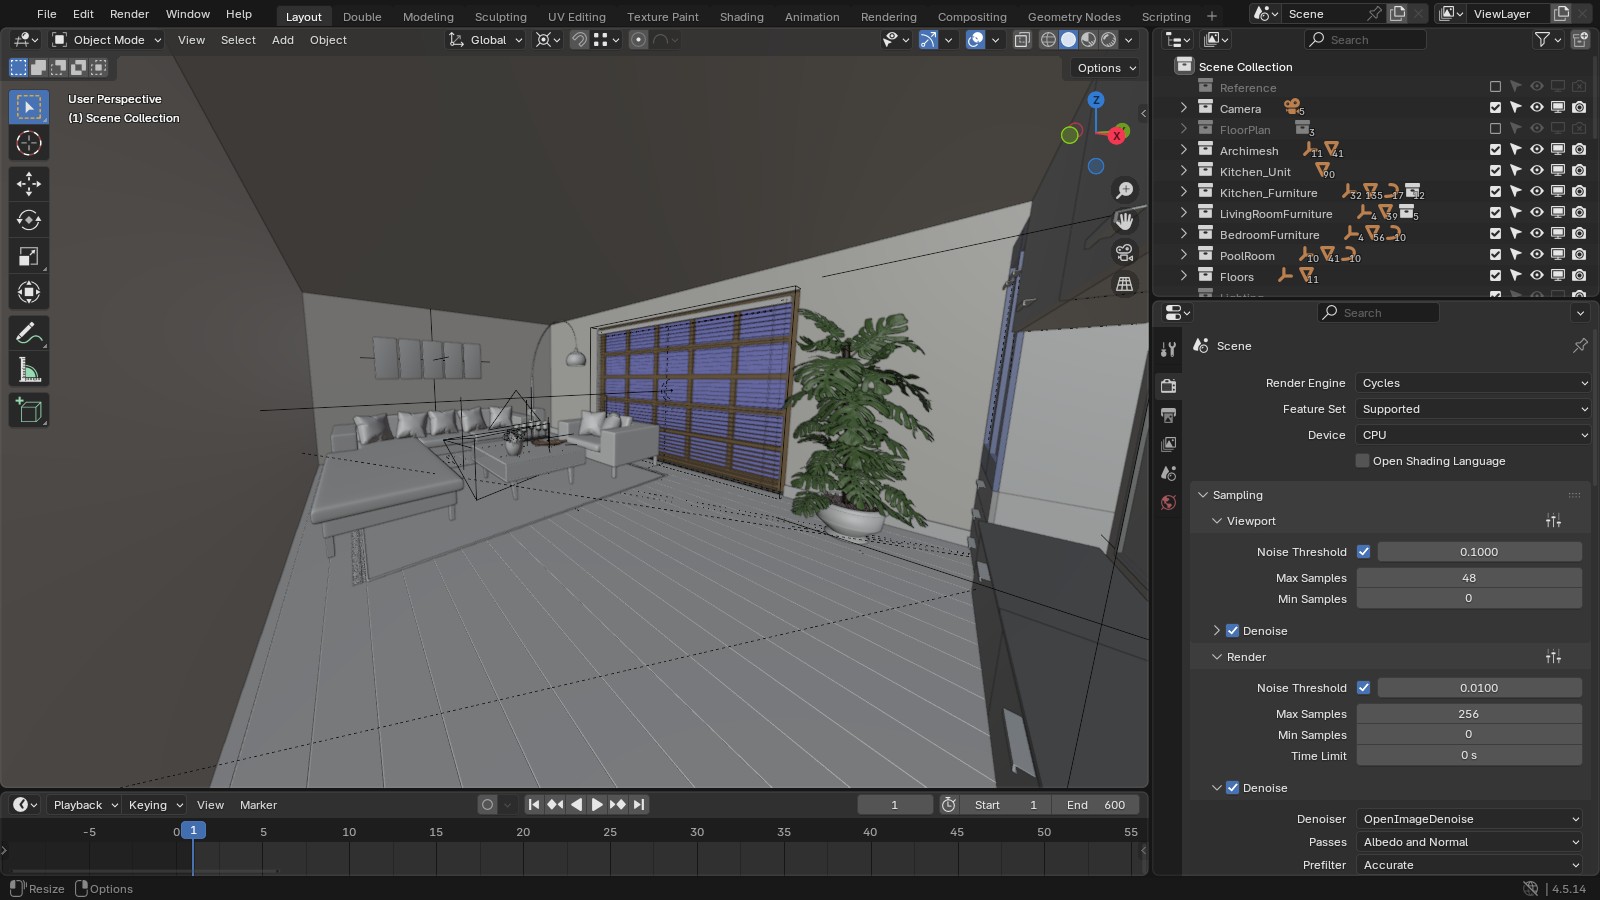The image size is (1600, 900).
Task: Toggle viewport Noise Threshold checkbox
Action: 1363,552
